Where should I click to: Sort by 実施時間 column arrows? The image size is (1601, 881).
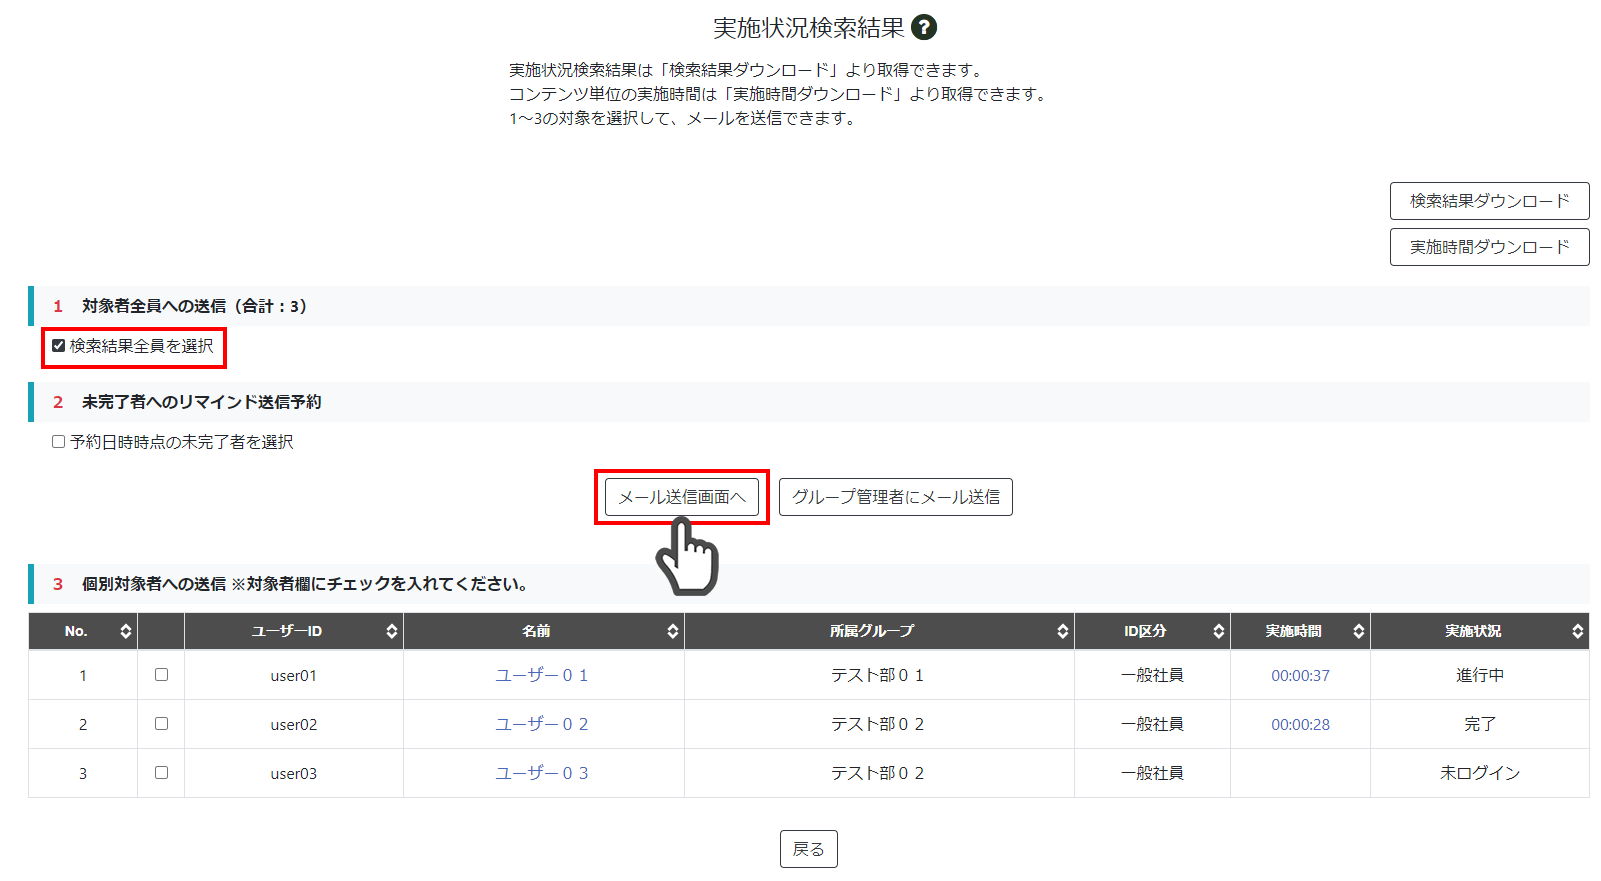click(1358, 631)
